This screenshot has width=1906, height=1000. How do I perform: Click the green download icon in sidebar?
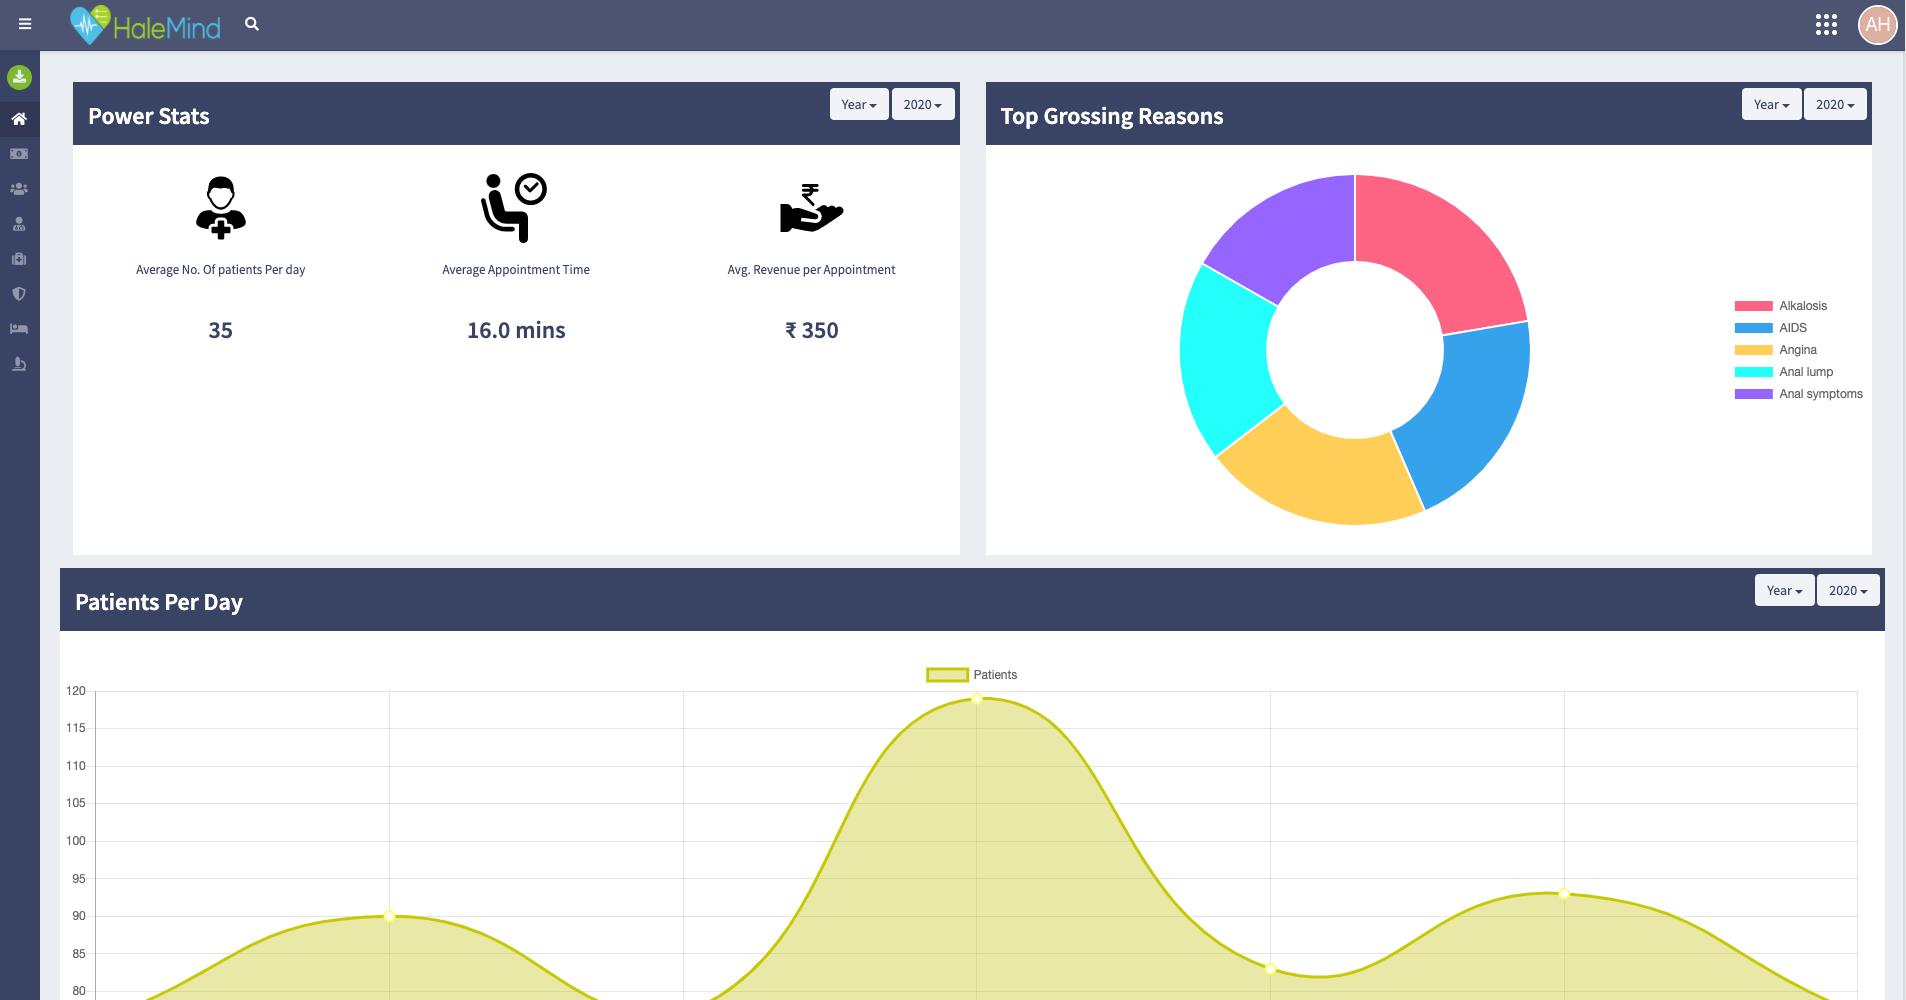tap(19, 77)
